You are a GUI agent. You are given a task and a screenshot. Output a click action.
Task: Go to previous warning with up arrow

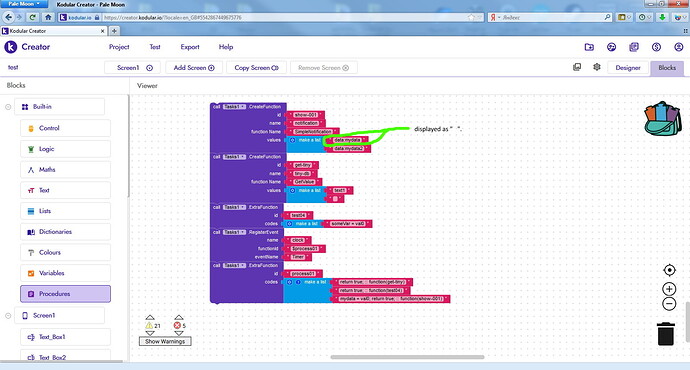[x=150, y=317]
